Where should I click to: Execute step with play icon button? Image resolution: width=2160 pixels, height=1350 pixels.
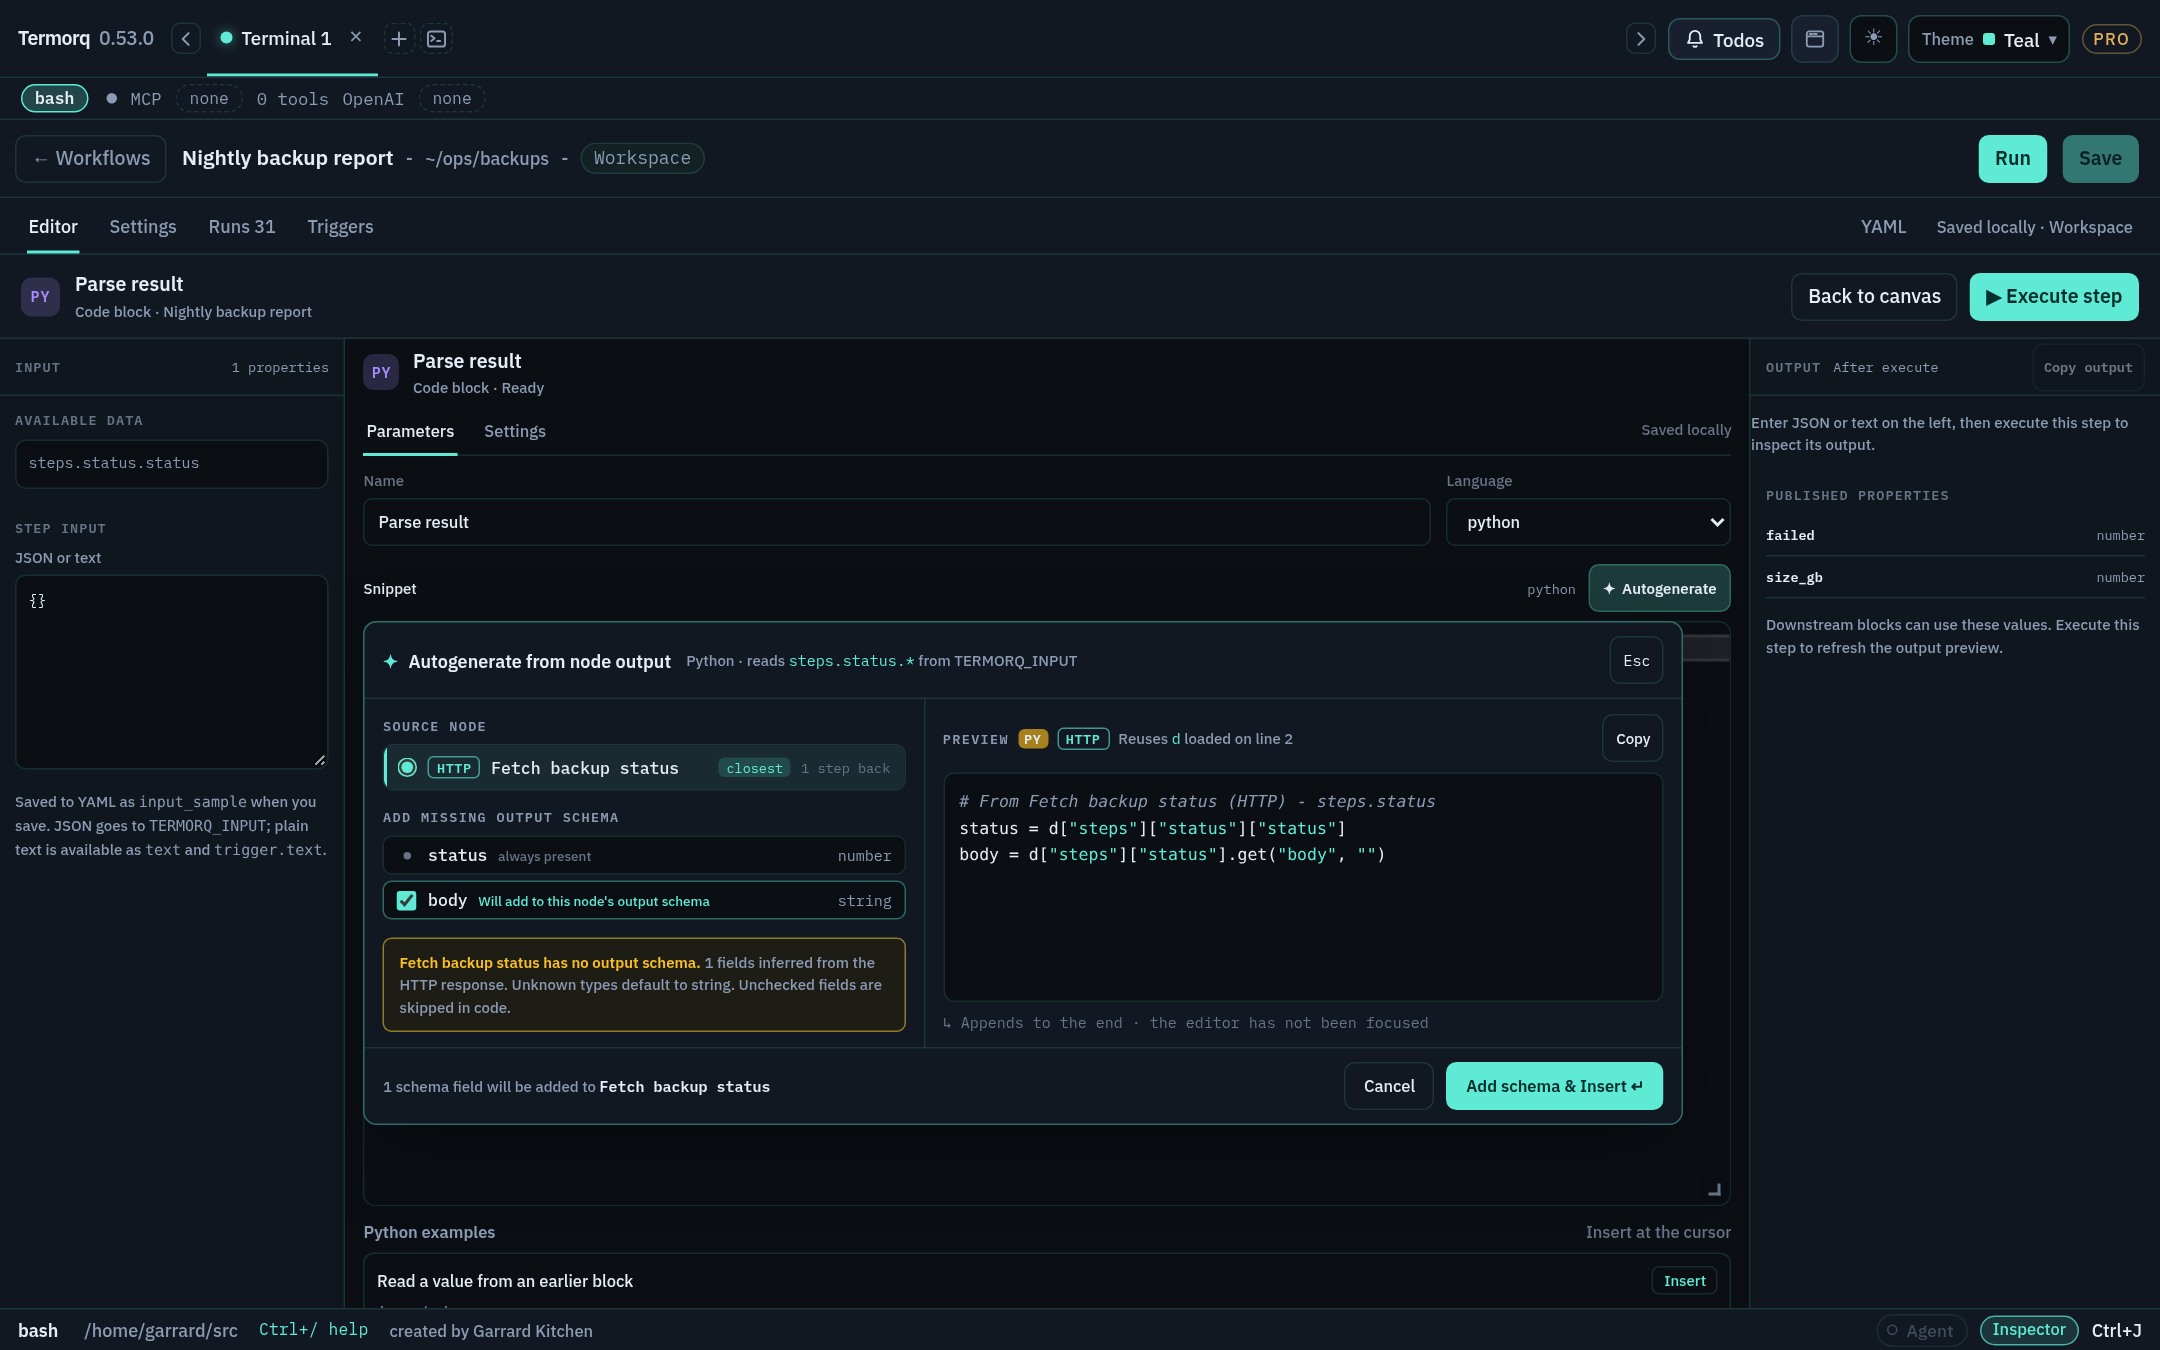click(x=2054, y=297)
